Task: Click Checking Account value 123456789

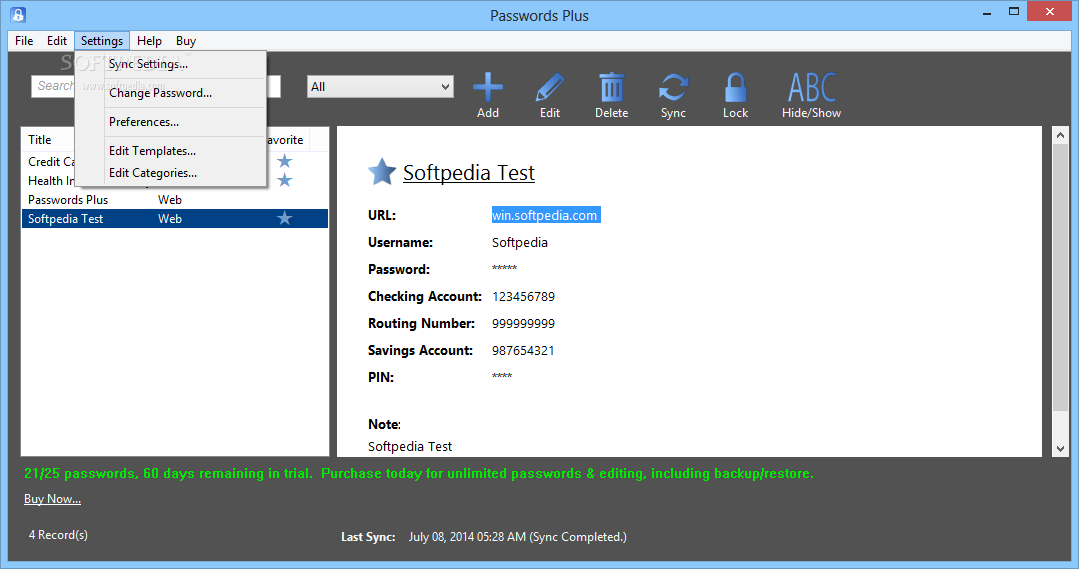Action: point(523,297)
